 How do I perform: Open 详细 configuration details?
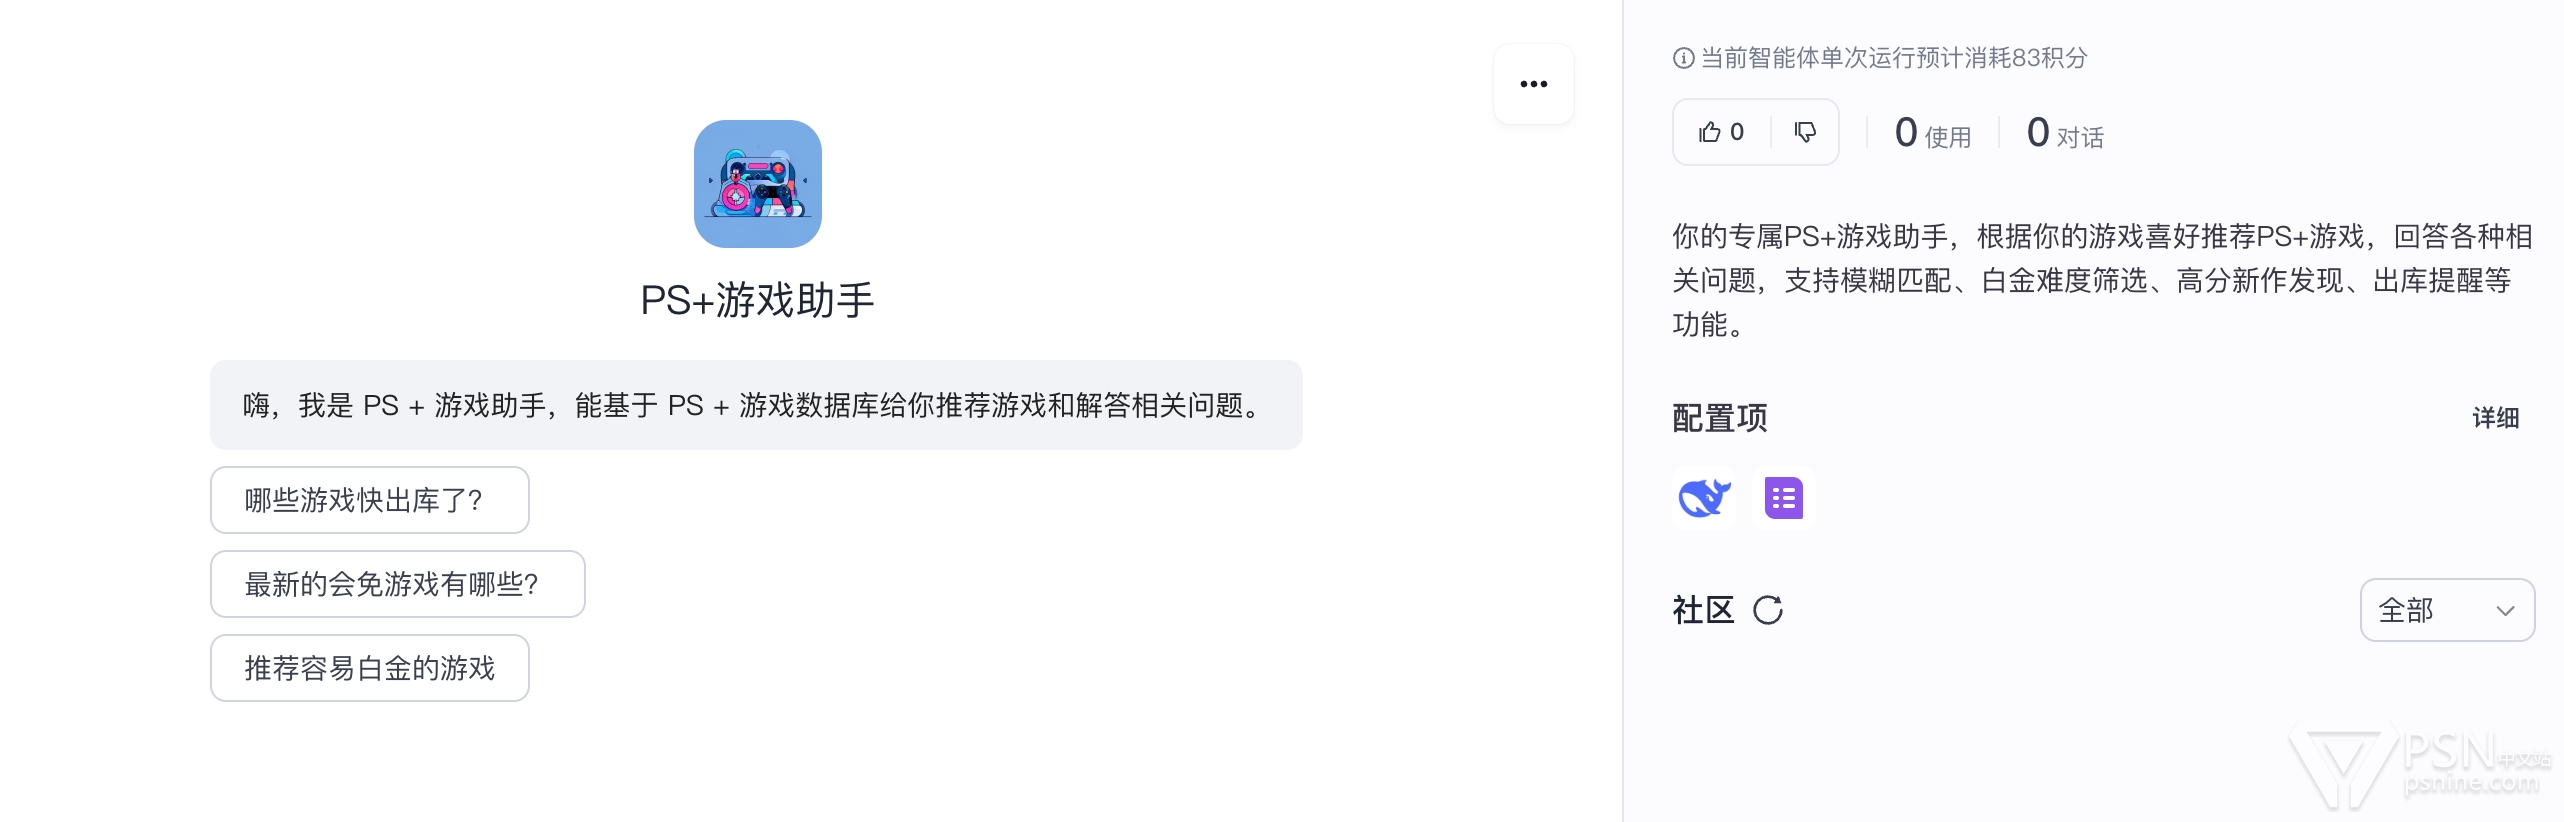pyautogui.click(x=2495, y=418)
